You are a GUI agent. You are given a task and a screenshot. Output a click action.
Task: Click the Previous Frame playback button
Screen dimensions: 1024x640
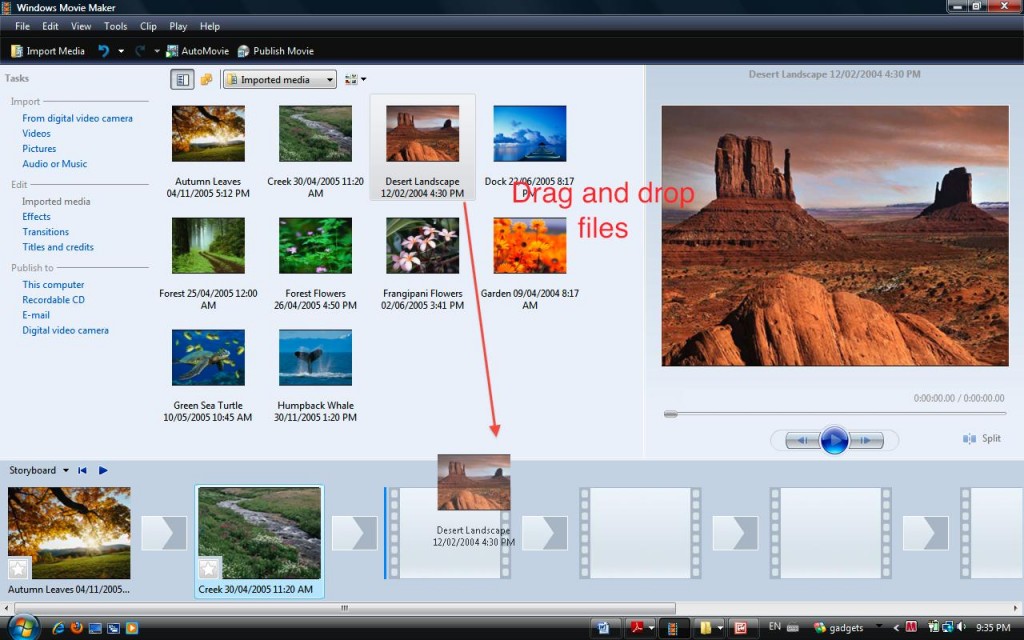[802, 440]
